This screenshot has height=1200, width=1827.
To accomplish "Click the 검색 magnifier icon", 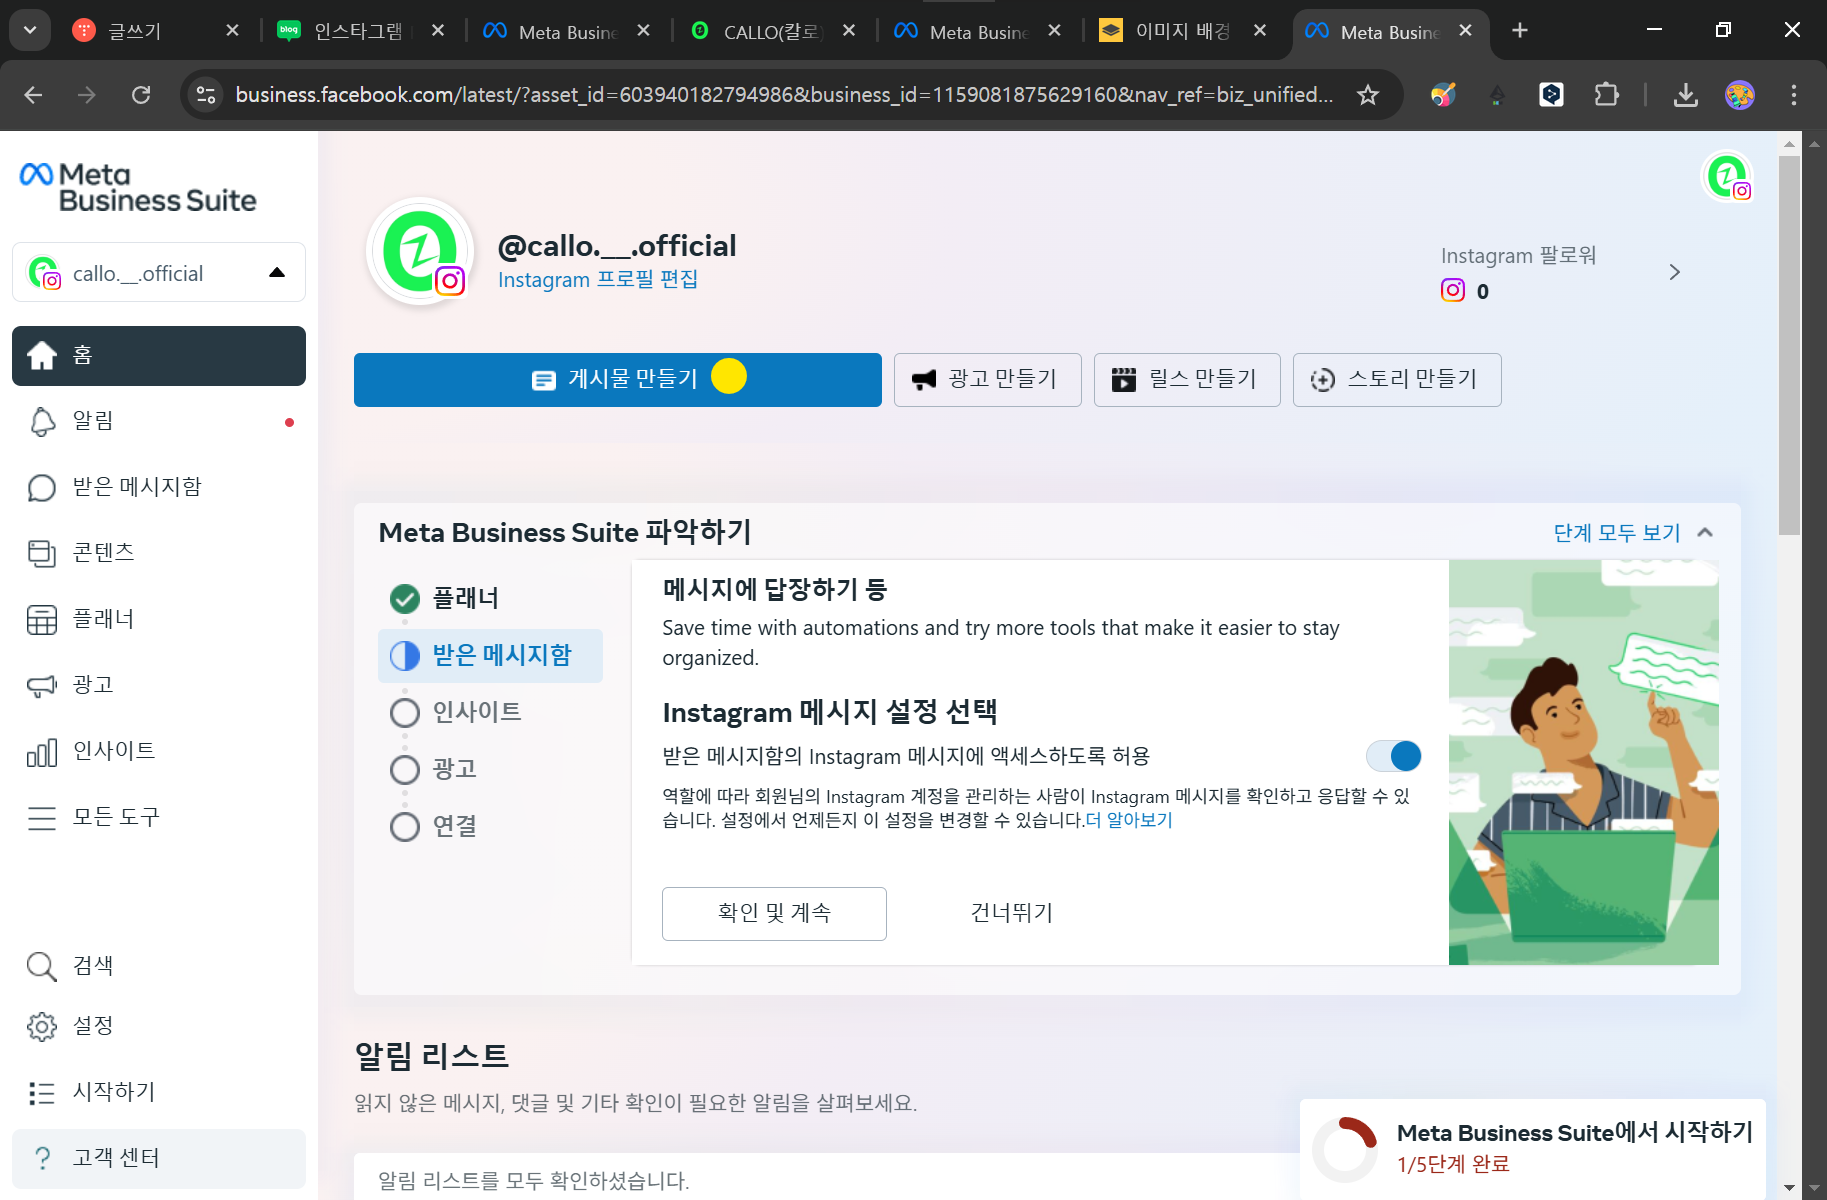I will pos(42,966).
